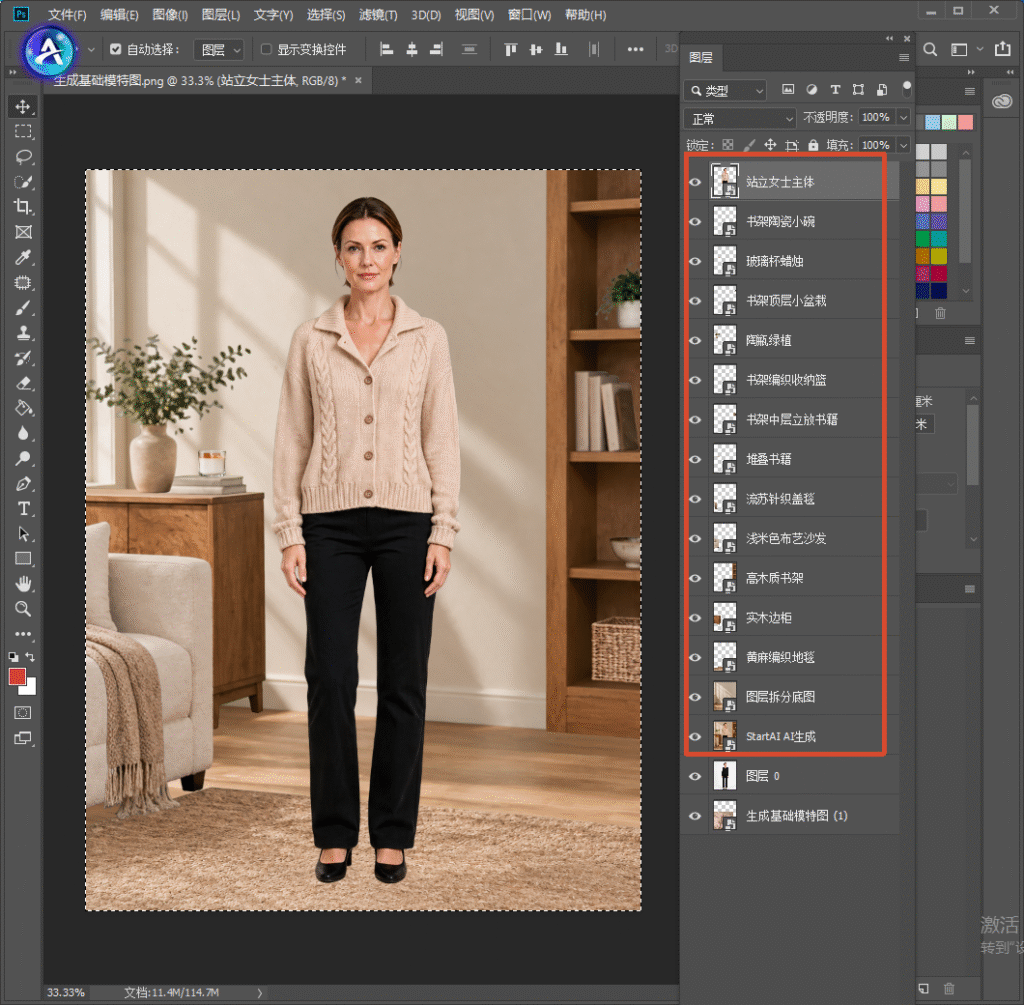Select the Frame tool
Screen dimensions: 1024x1005
click(23, 232)
